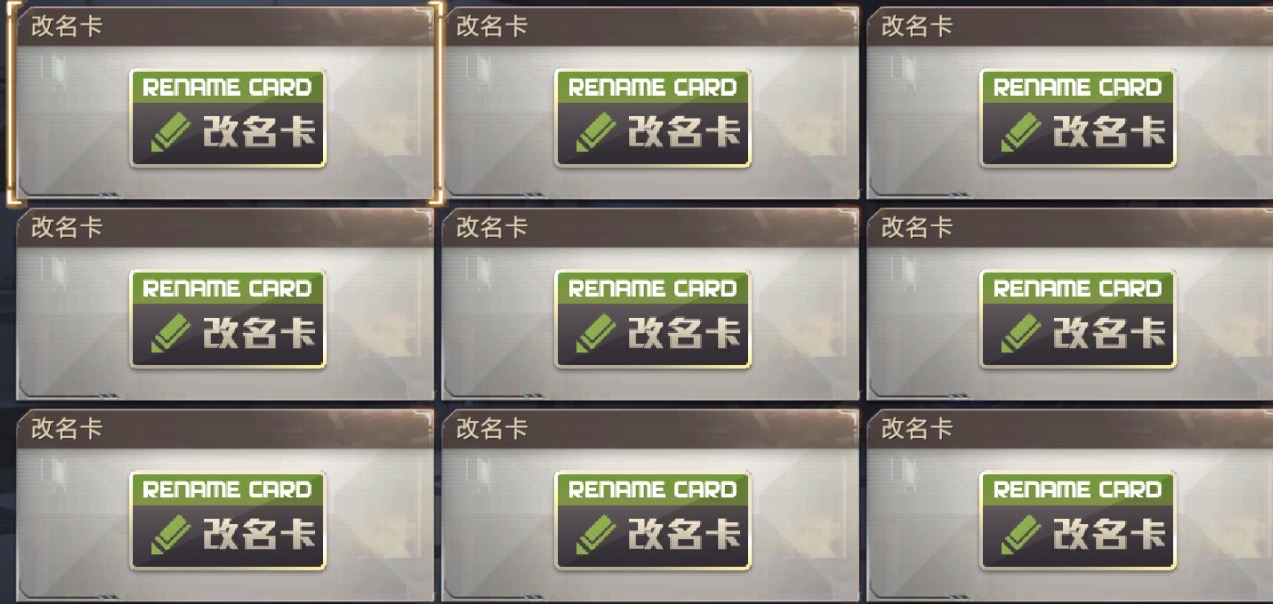
Task: Select the RENAME CARD badge in the bottom-middle card
Action: 653,520
